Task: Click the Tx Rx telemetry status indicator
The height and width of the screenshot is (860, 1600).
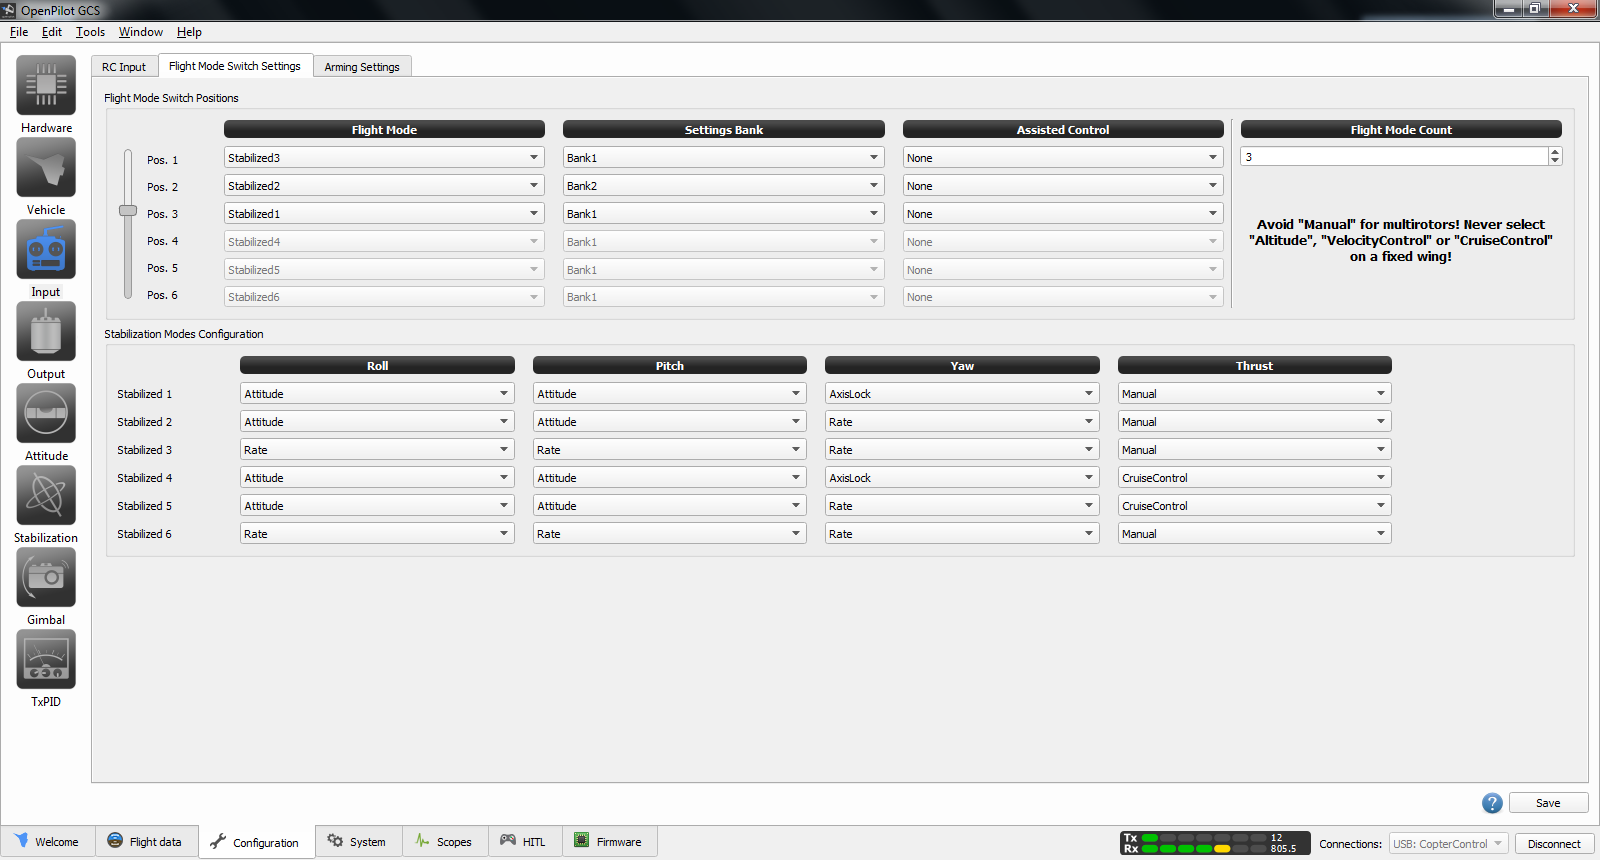Action: coord(1215,843)
